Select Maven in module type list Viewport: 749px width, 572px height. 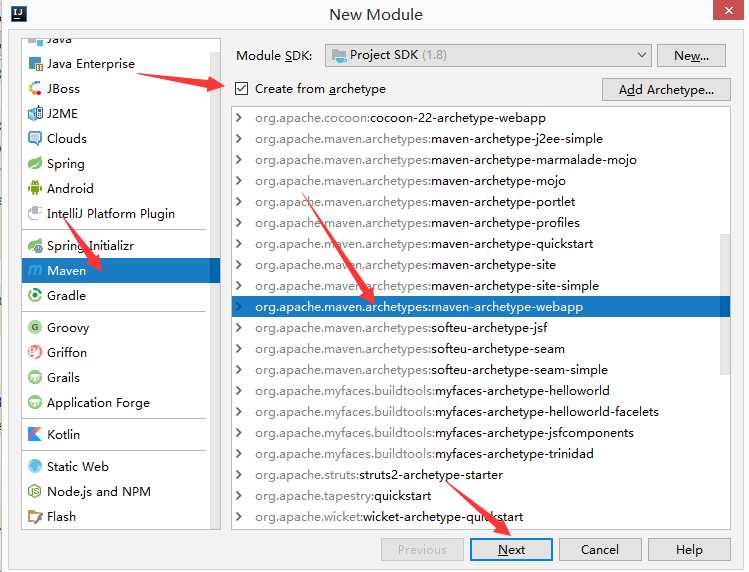point(120,270)
